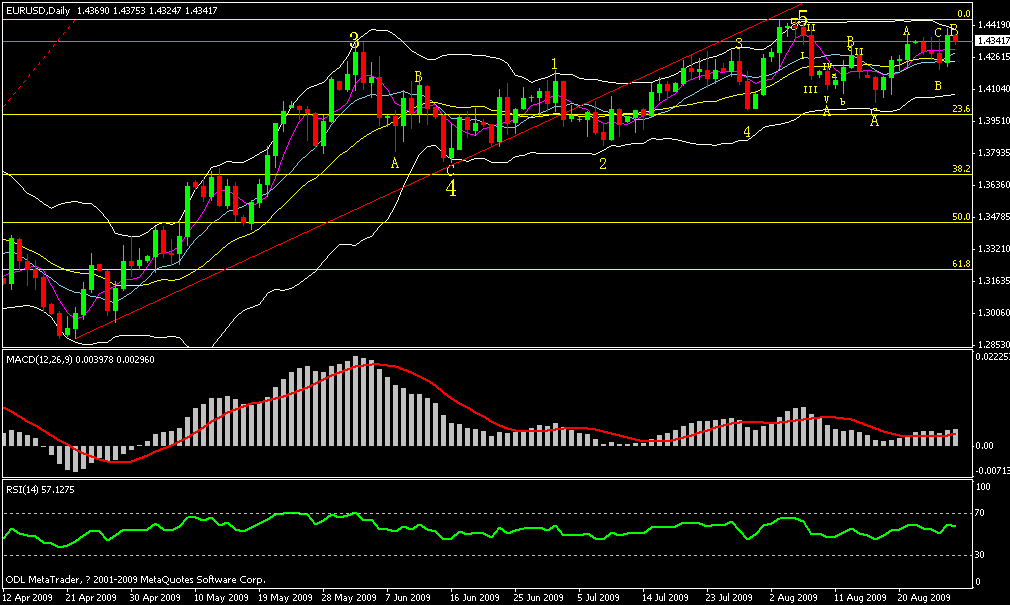Click the 1.31635 price scale value
This screenshot has width=1010, height=605.
point(993,281)
